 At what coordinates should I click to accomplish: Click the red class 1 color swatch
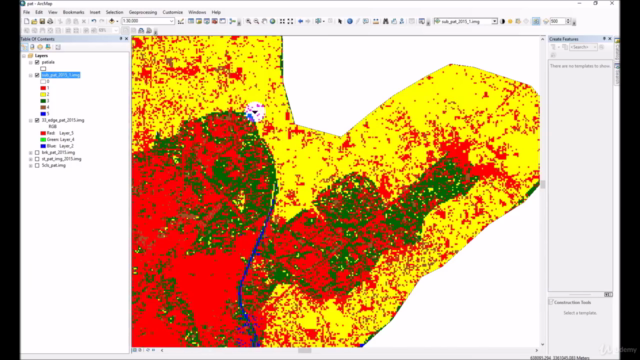coord(43,88)
